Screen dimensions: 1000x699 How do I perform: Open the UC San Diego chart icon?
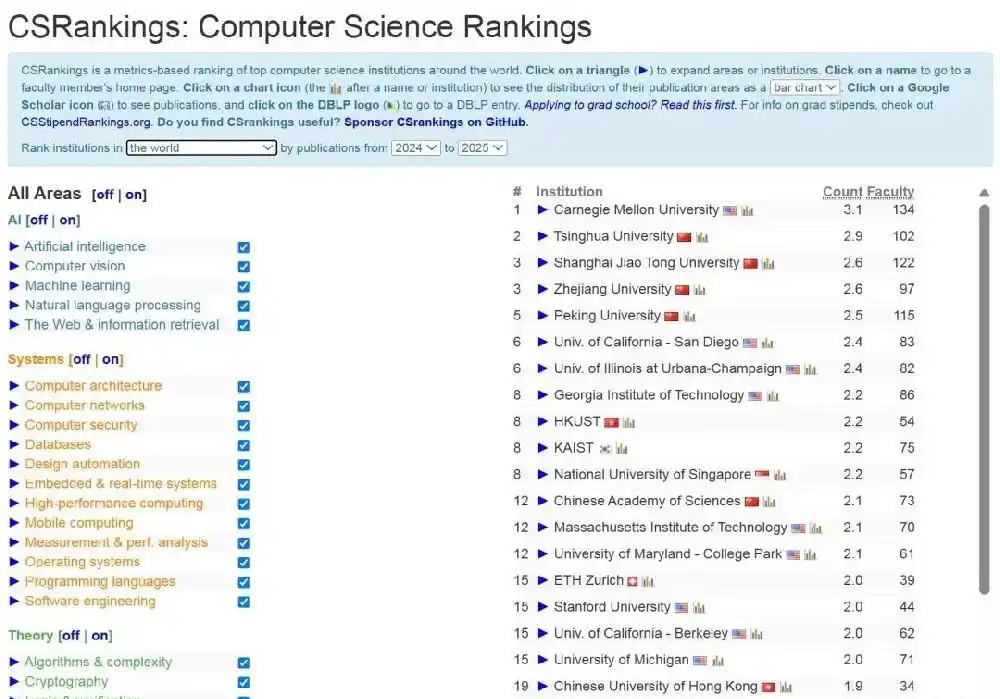point(768,344)
